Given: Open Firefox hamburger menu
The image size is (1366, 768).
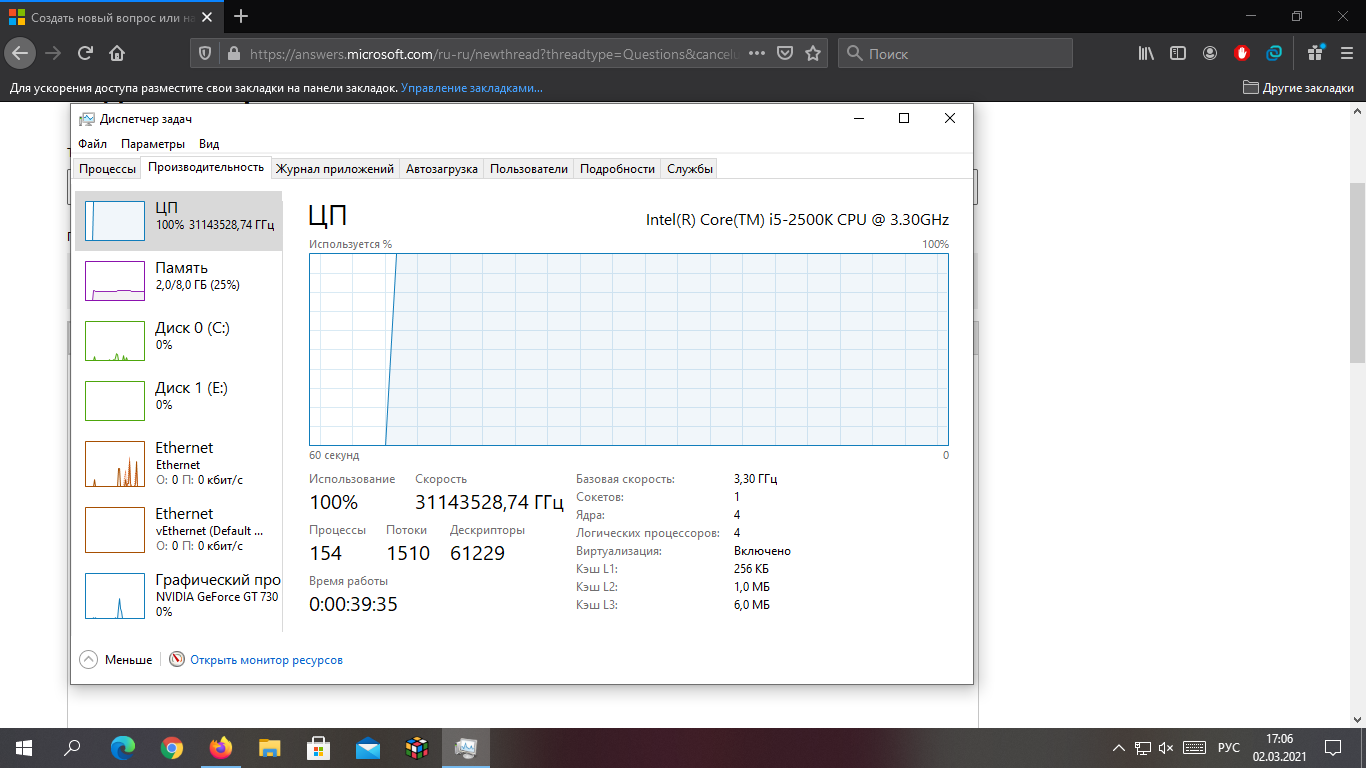Looking at the screenshot, I should click(x=1347, y=53).
